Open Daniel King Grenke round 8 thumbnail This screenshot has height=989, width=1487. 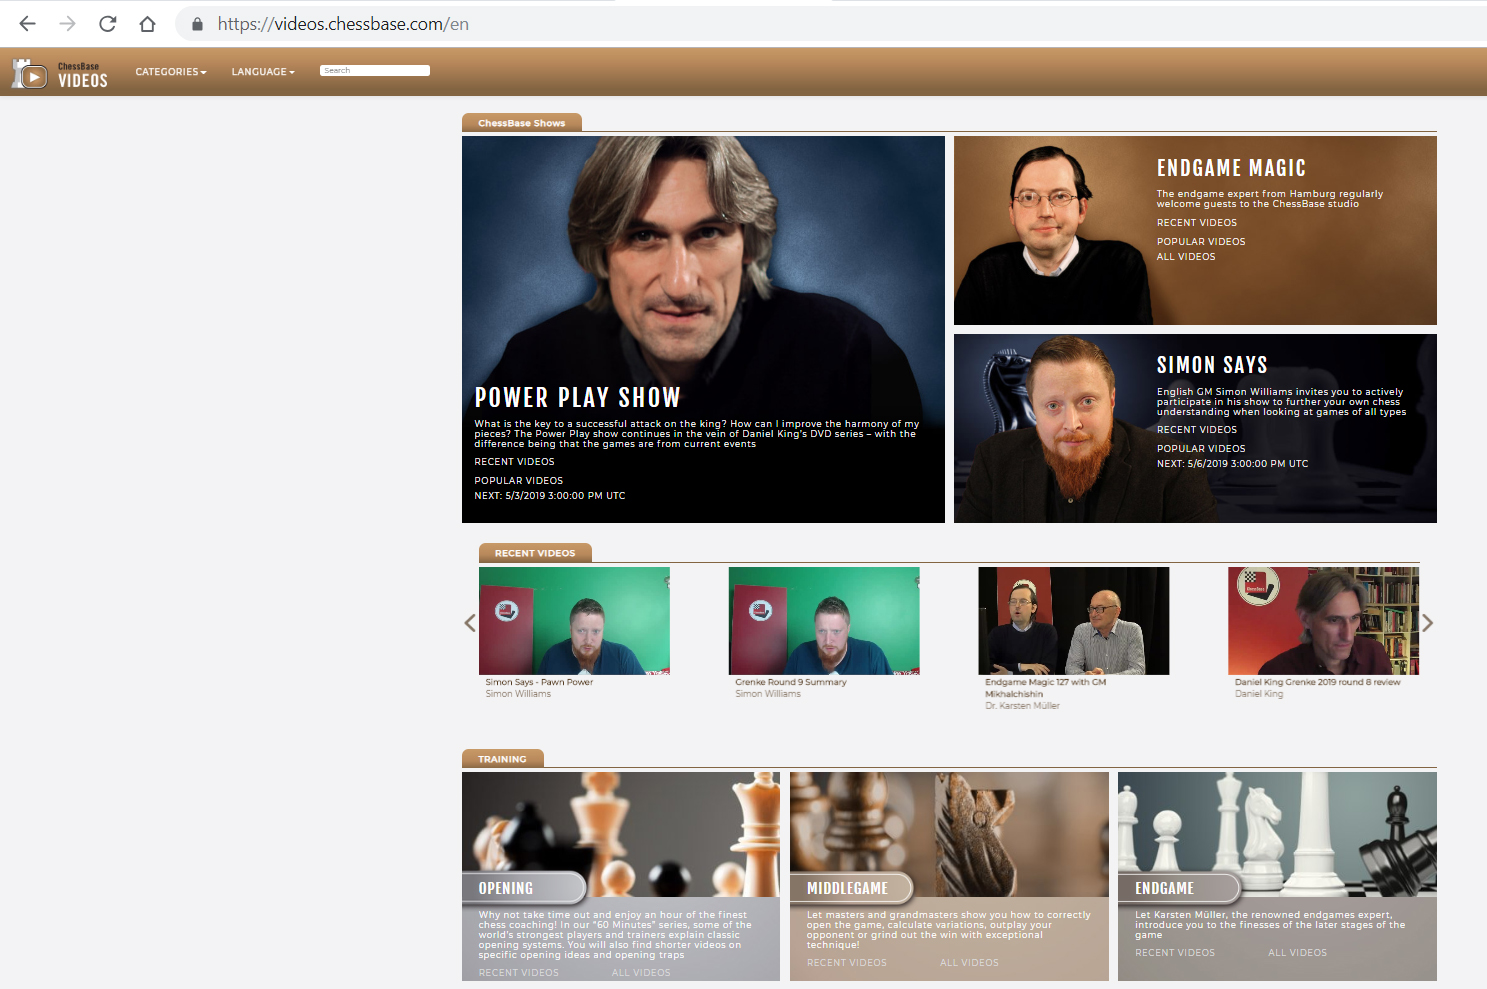point(1324,621)
